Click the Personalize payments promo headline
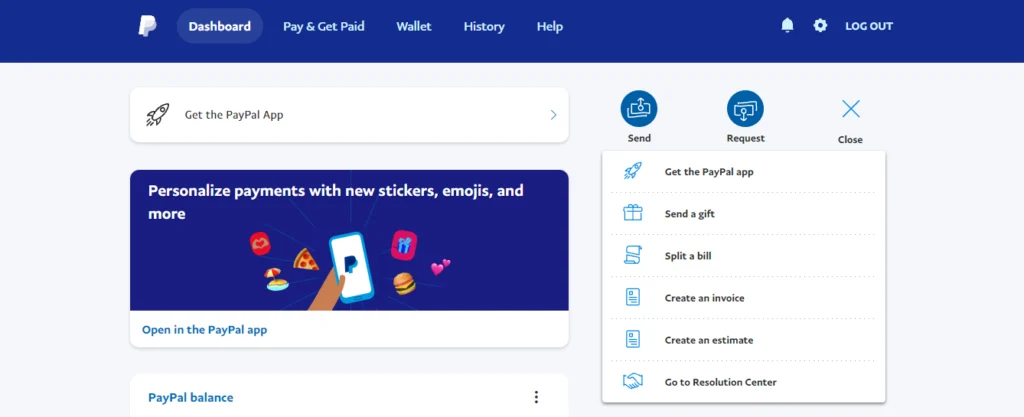Image resolution: width=1024 pixels, height=417 pixels. (x=336, y=202)
